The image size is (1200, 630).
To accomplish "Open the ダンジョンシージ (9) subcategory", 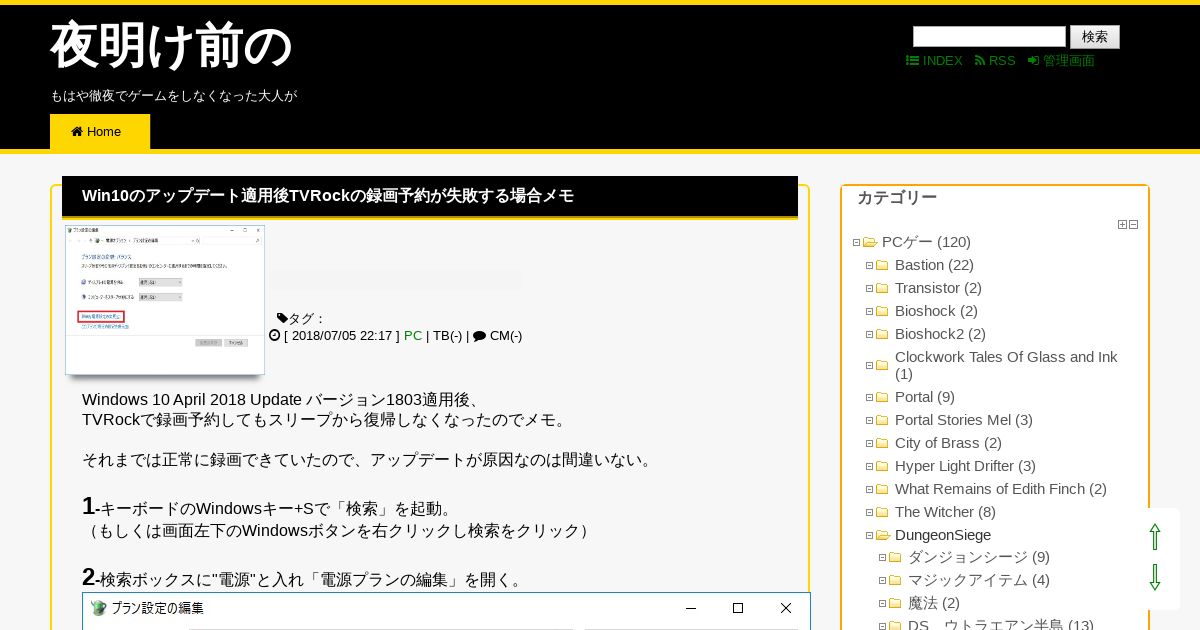I will tap(978, 557).
